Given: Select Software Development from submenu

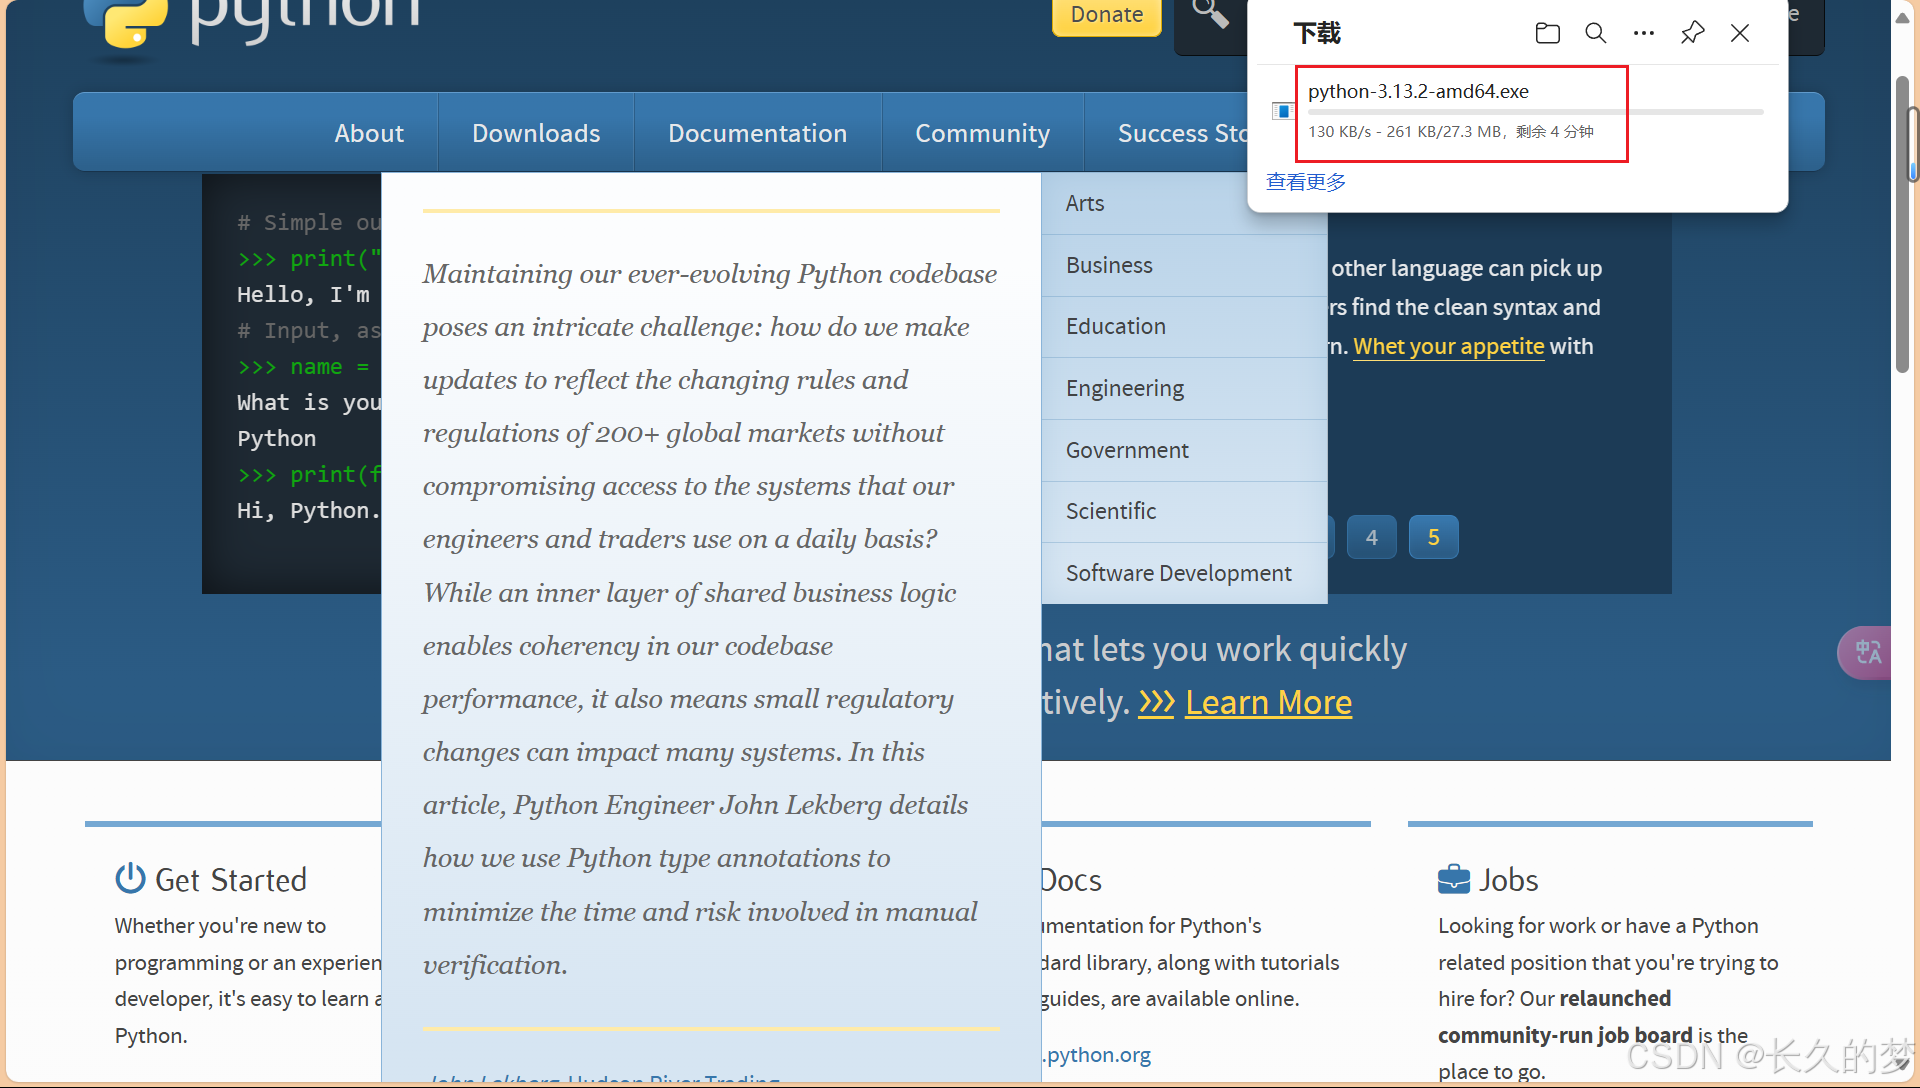Looking at the screenshot, I should 1178,573.
